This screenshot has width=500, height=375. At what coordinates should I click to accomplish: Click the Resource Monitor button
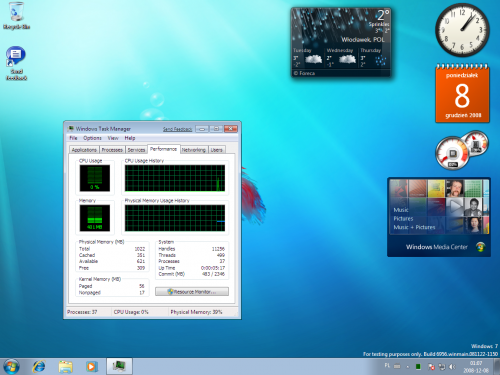tap(192, 292)
